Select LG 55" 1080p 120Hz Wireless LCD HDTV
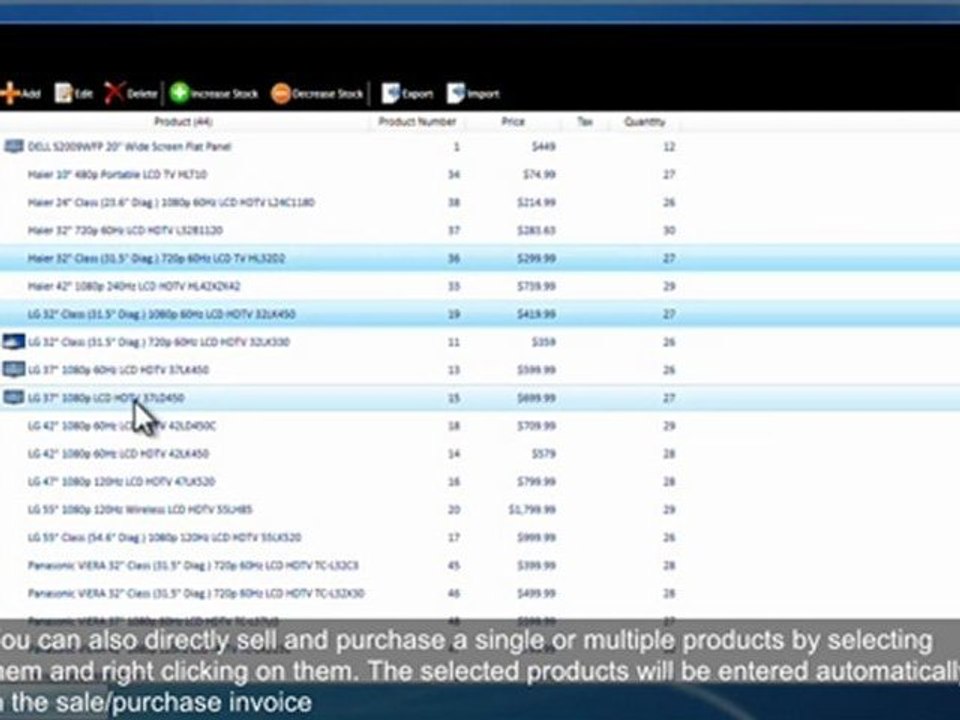The height and width of the screenshot is (720, 960). click(x=140, y=509)
